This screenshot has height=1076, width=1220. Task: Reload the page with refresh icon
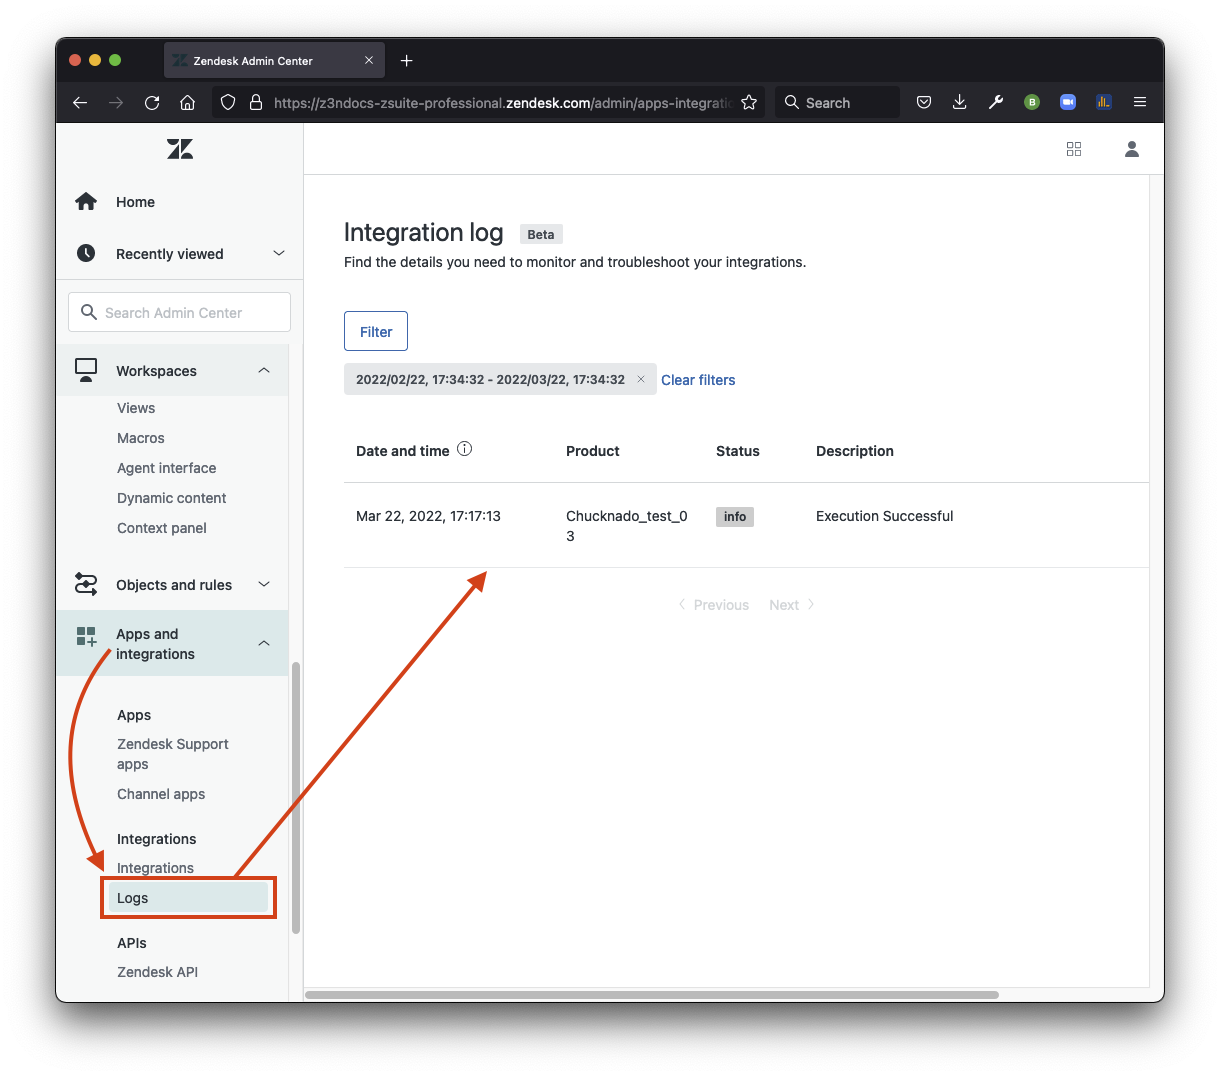coord(152,102)
